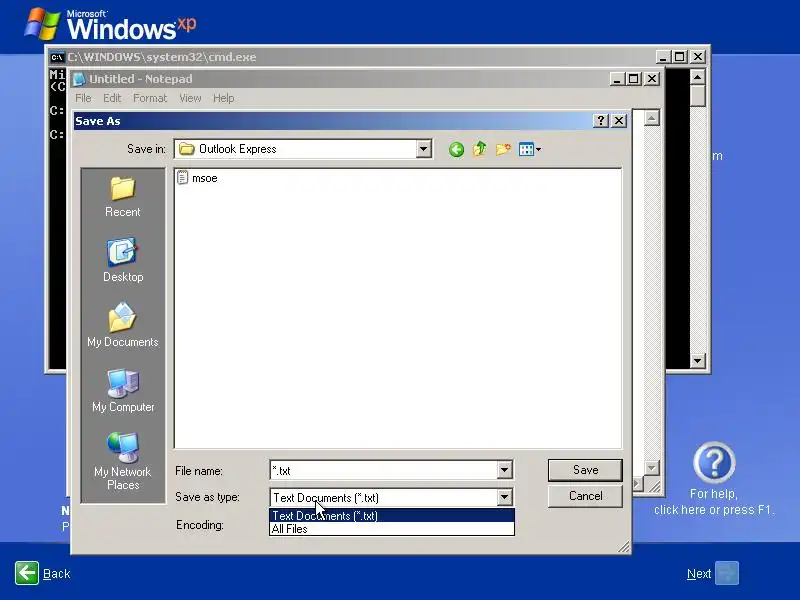
Task: Click Next in Windows setup
Action: (712, 573)
